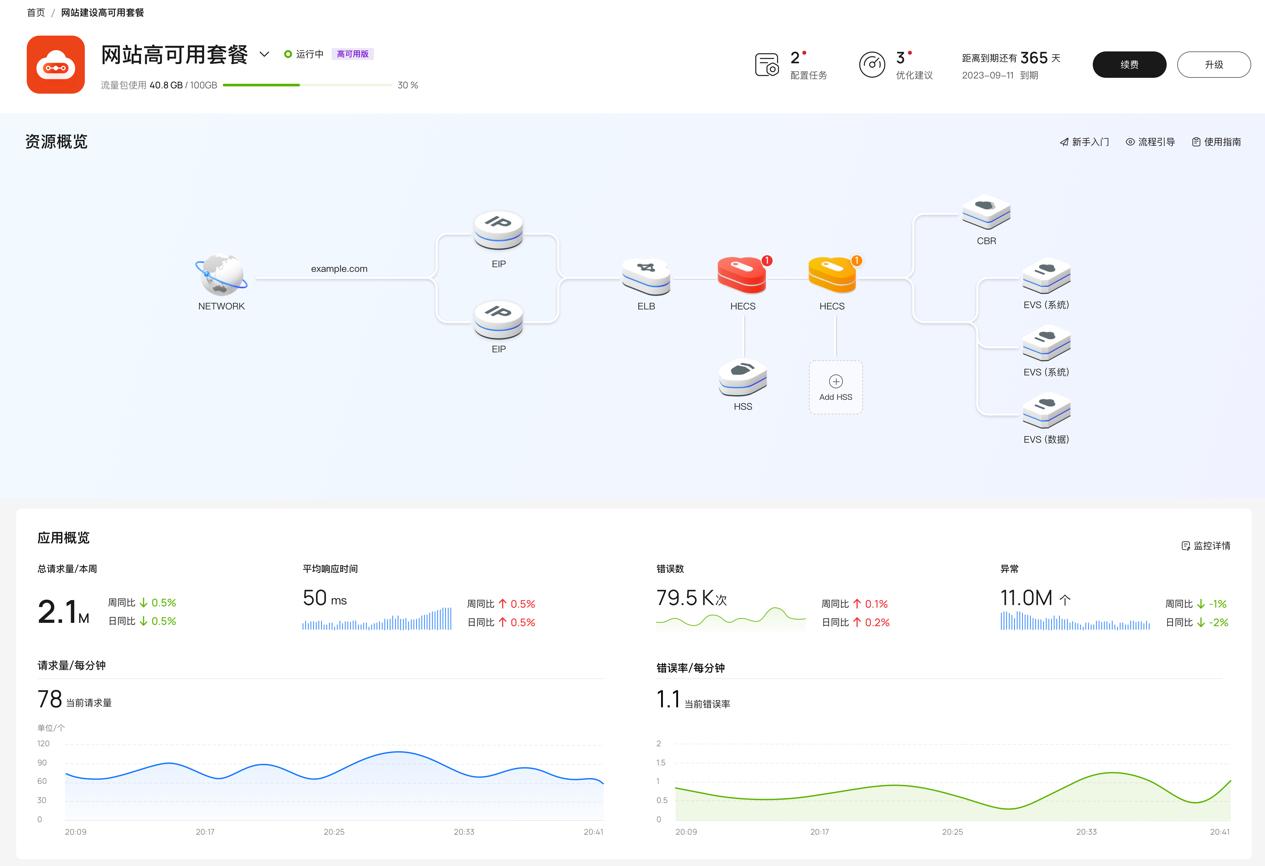1265x866 pixels.
Task: Open the 优化建议 gauge icon
Action: coord(872,63)
